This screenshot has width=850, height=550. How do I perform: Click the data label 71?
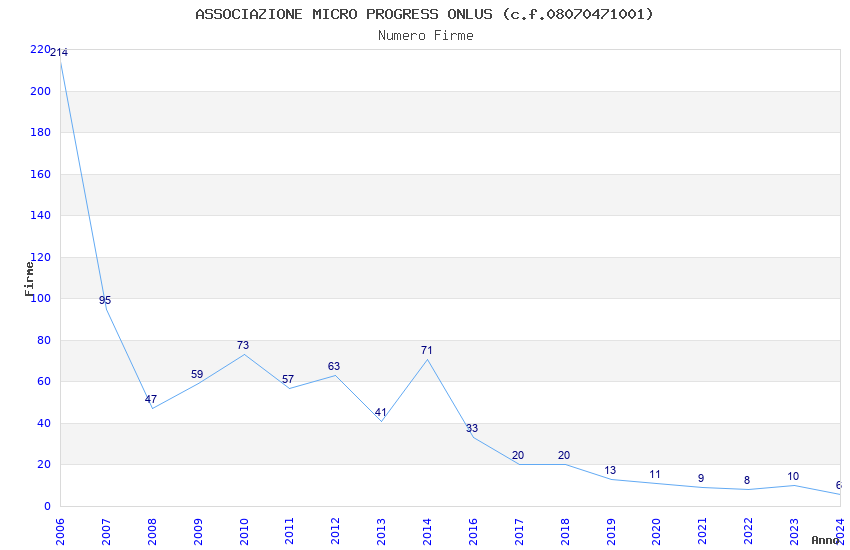point(427,351)
